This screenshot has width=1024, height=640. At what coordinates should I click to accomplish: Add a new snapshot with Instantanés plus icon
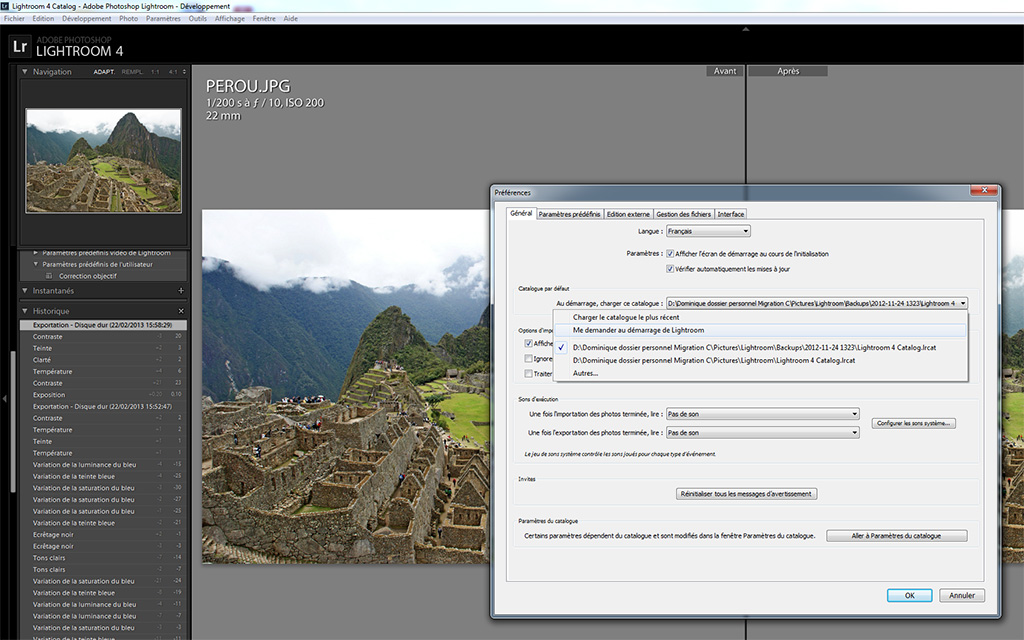[x=181, y=291]
